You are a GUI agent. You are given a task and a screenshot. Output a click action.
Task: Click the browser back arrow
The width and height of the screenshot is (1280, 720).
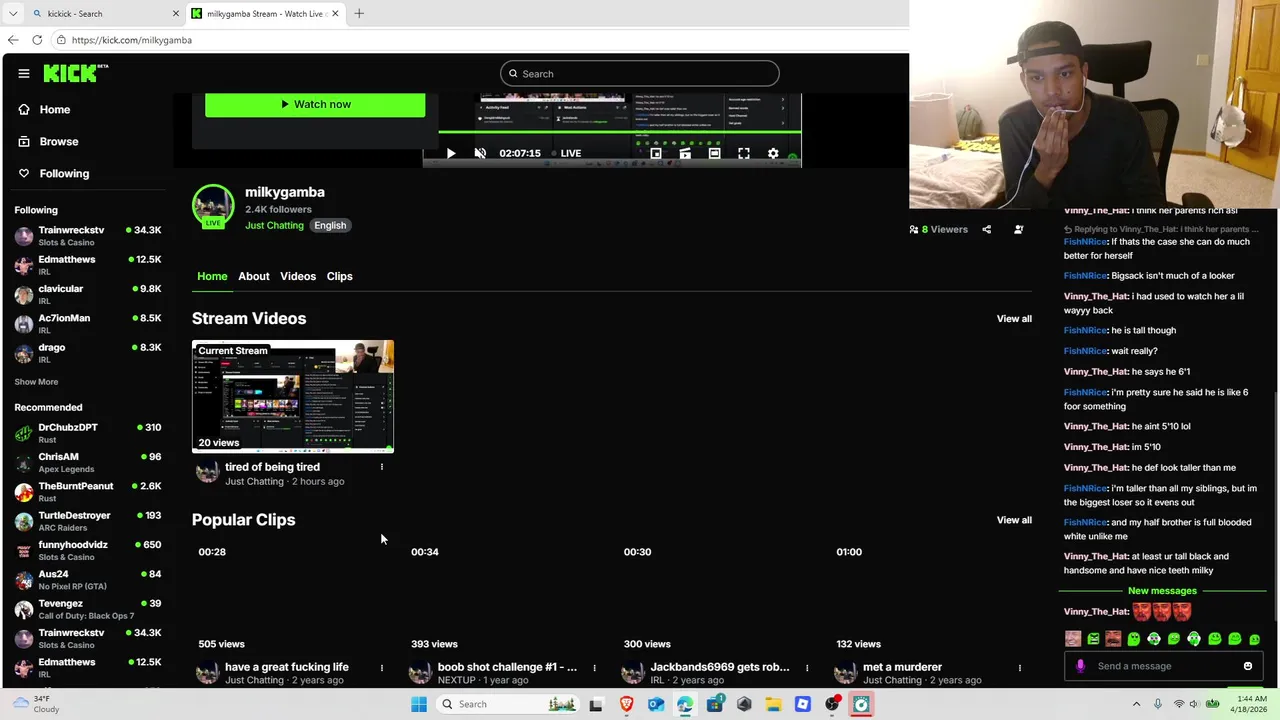coord(13,40)
